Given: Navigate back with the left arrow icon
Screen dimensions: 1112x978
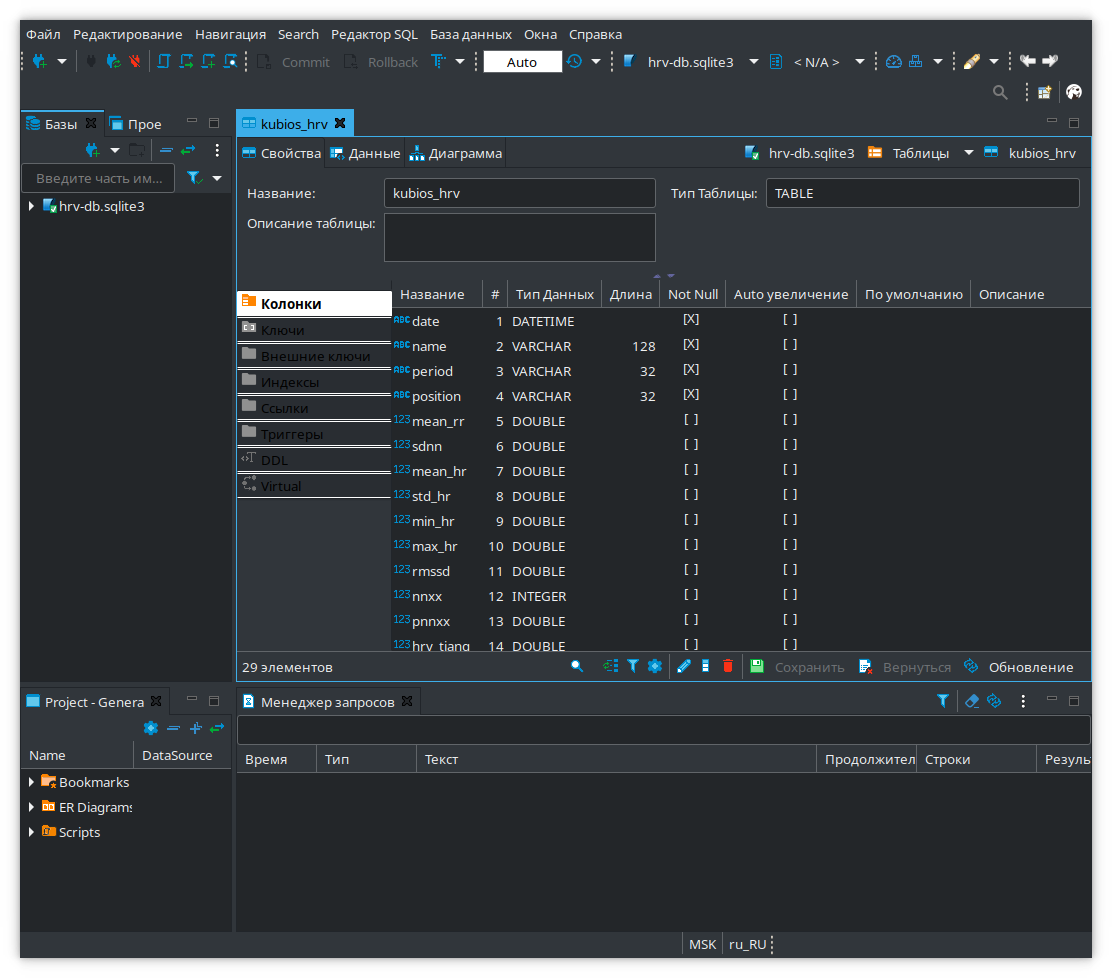Looking at the screenshot, I should pos(1028,61).
